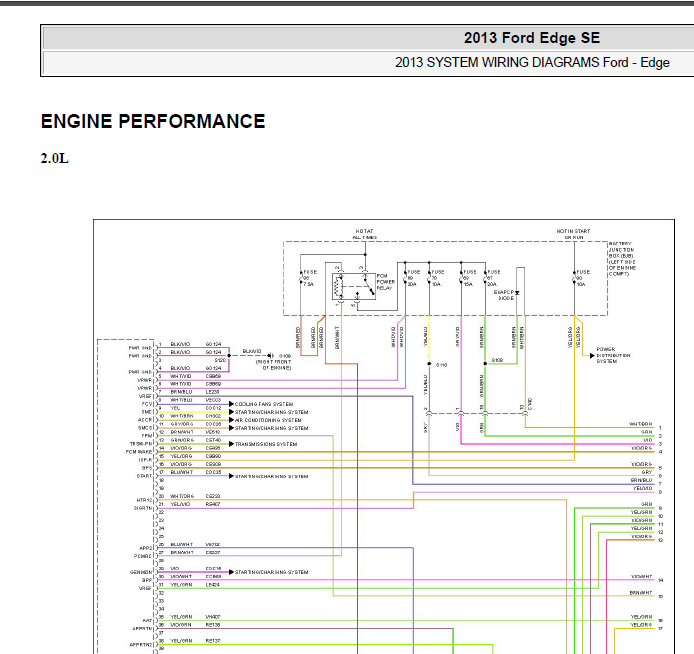The image size is (694, 654).
Task: Click the Hot At All Times label
Action: (x=365, y=234)
